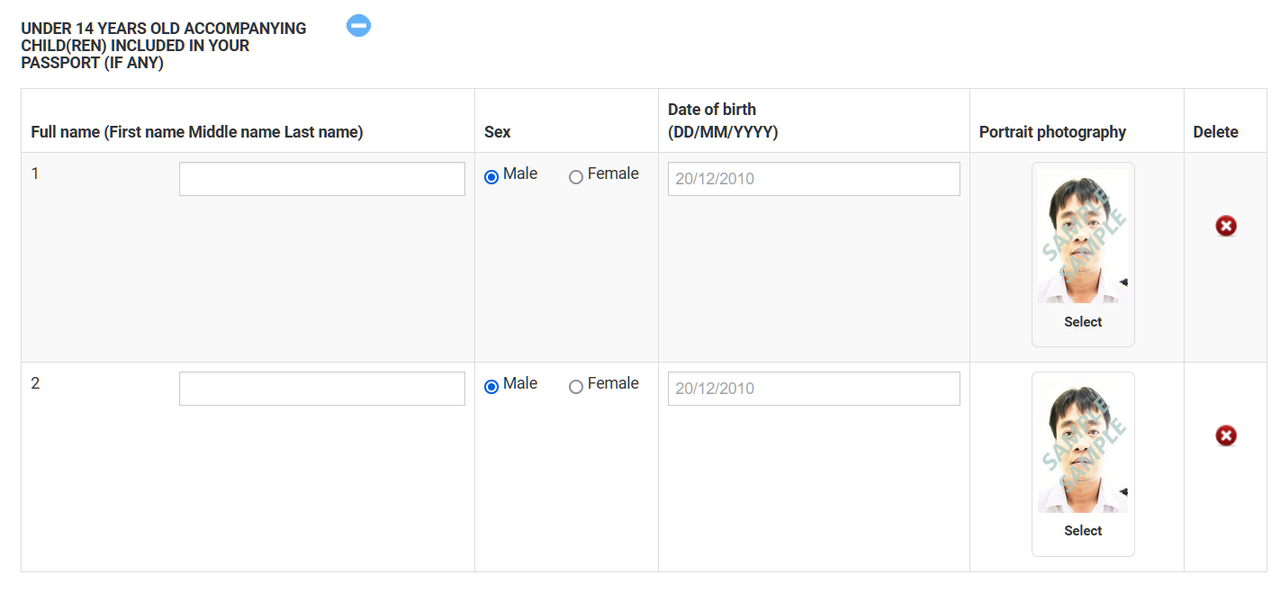Click the sample portrait photo in row 2

tap(1083, 446)
